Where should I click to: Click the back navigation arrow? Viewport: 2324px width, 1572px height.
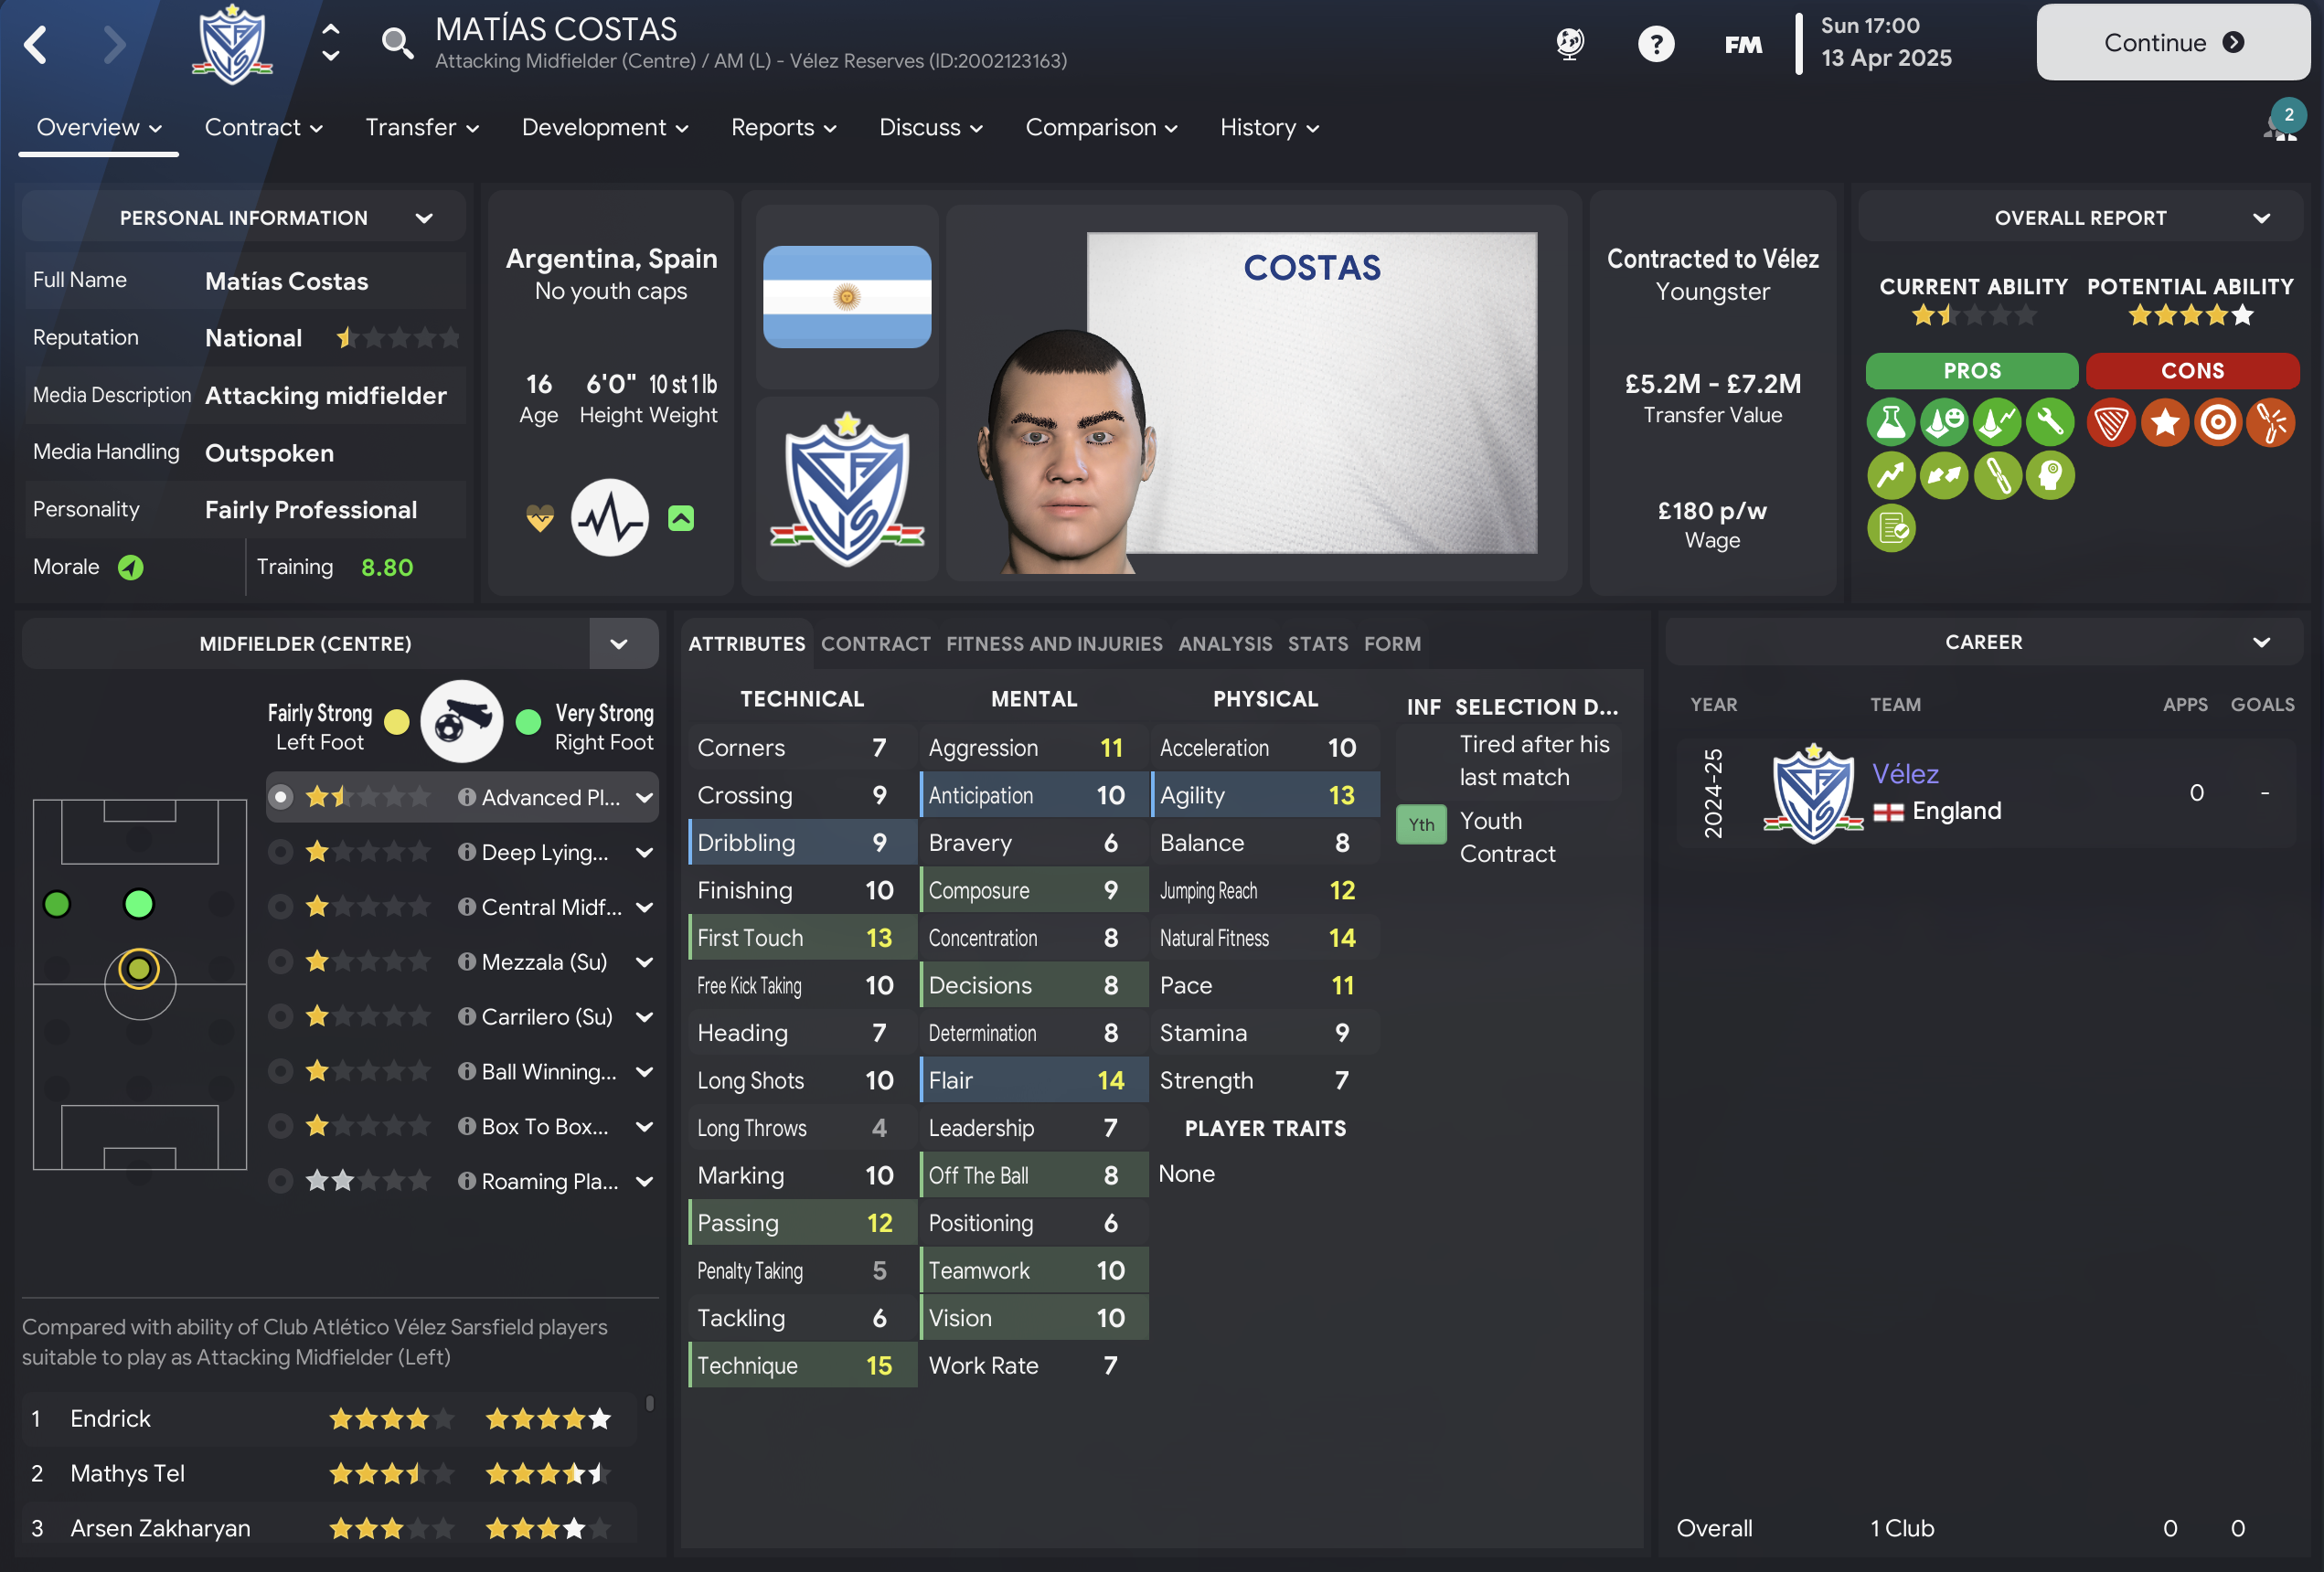pyautogui.click(x=36, y=44)
